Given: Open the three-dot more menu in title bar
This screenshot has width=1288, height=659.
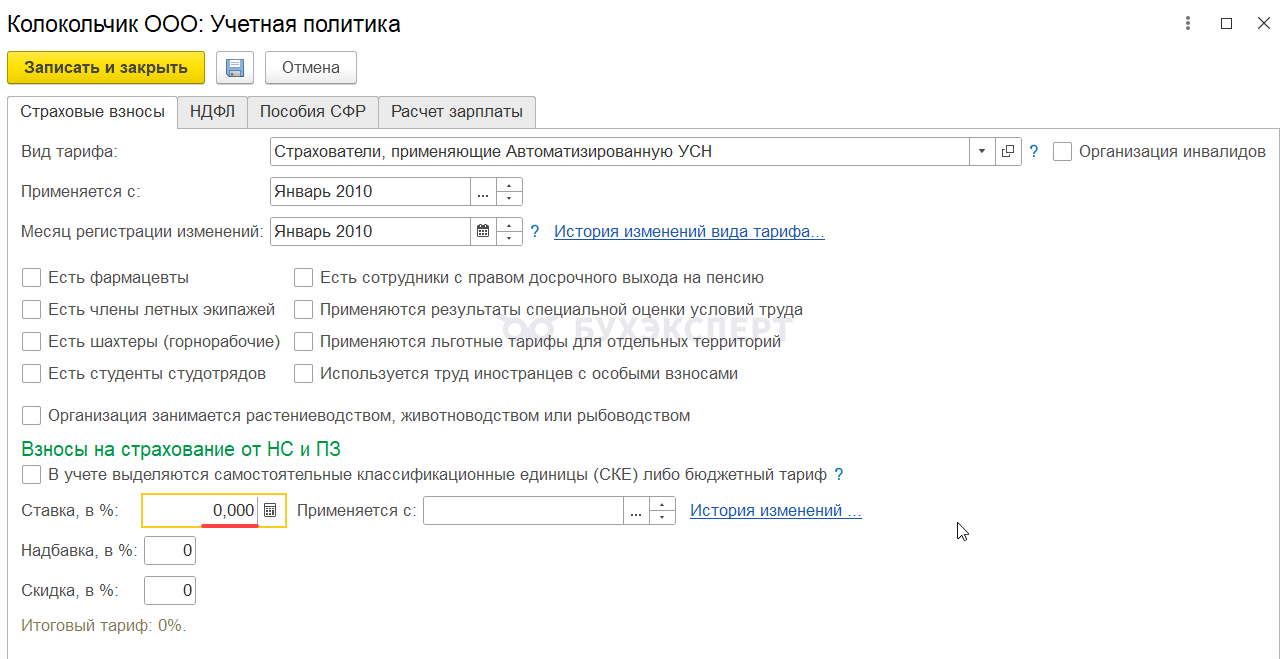Looking at the screenshot, I should pyautogui.click(x=1187, y=24).
